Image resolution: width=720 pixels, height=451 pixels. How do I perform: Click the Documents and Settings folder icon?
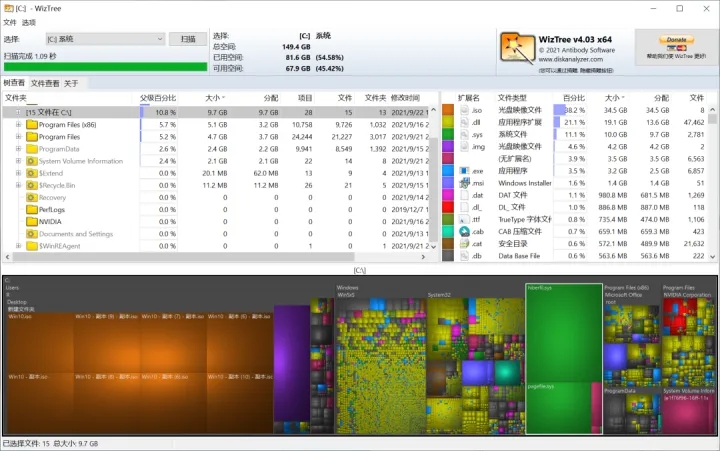[x=32, y=234]
